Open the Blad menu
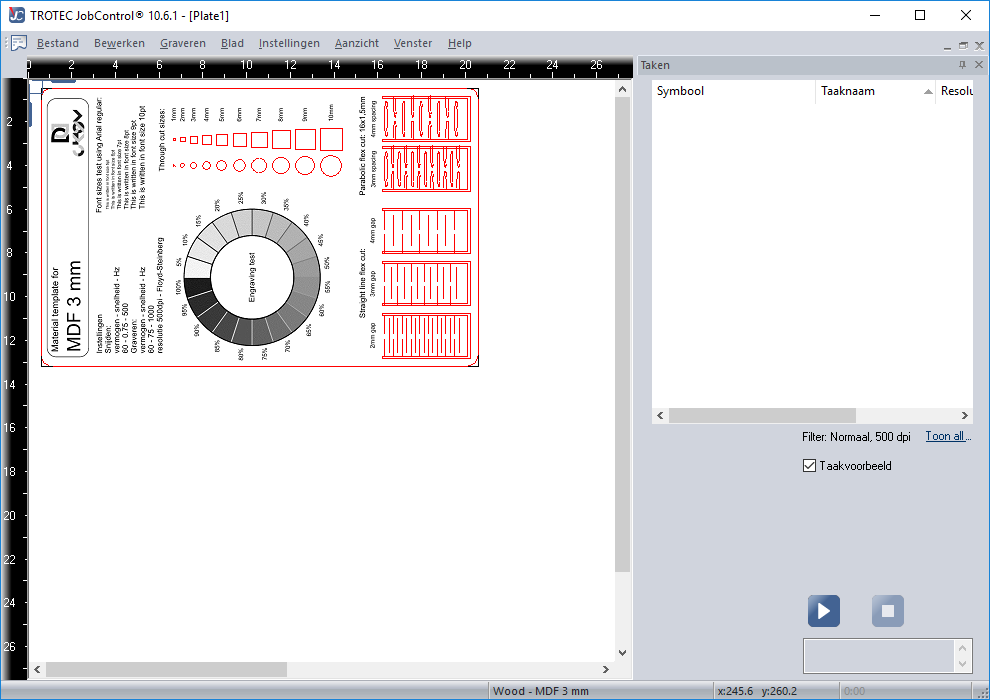Image resolution: width=990 pixels, height=700 pixels. coord(232,43)
